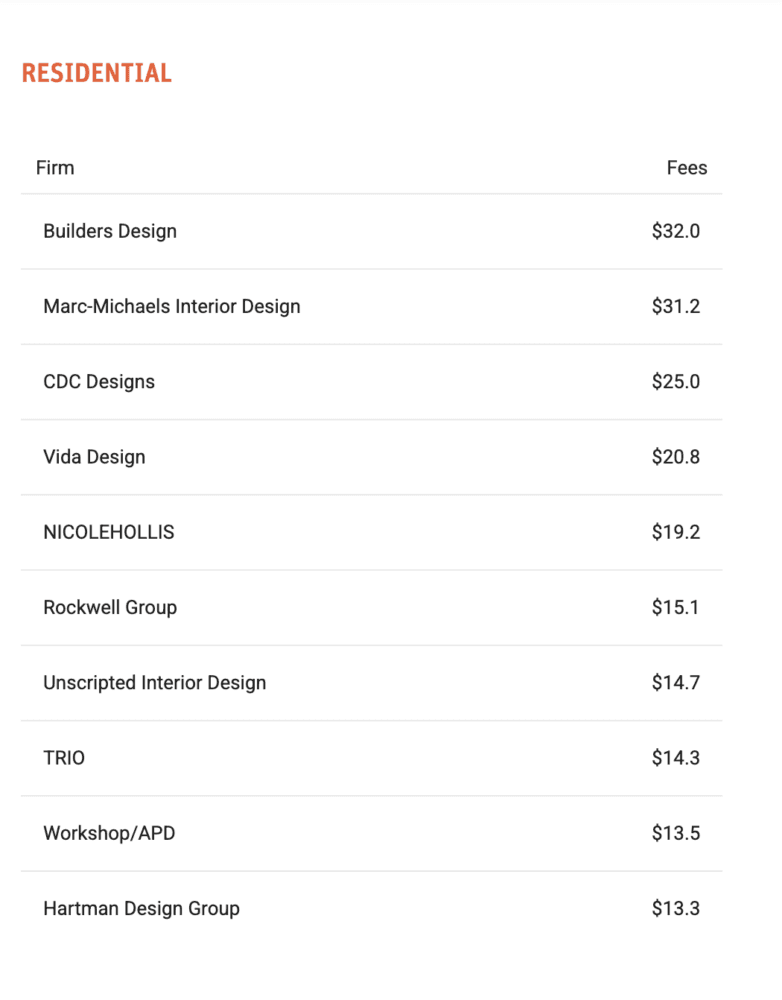Click on Vida Design
The width and height of the screenshot is (782, 1000).
[x=94, y=457]
